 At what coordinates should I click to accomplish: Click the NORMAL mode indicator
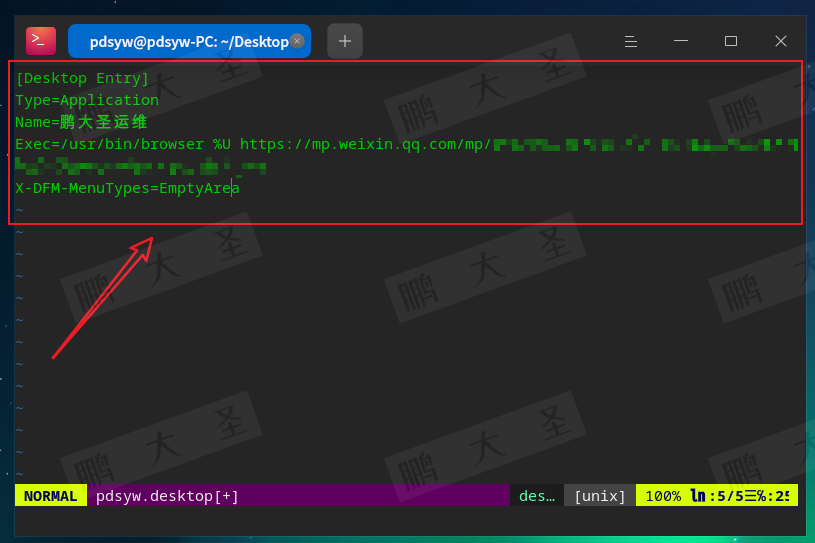(x=50, y=496)
